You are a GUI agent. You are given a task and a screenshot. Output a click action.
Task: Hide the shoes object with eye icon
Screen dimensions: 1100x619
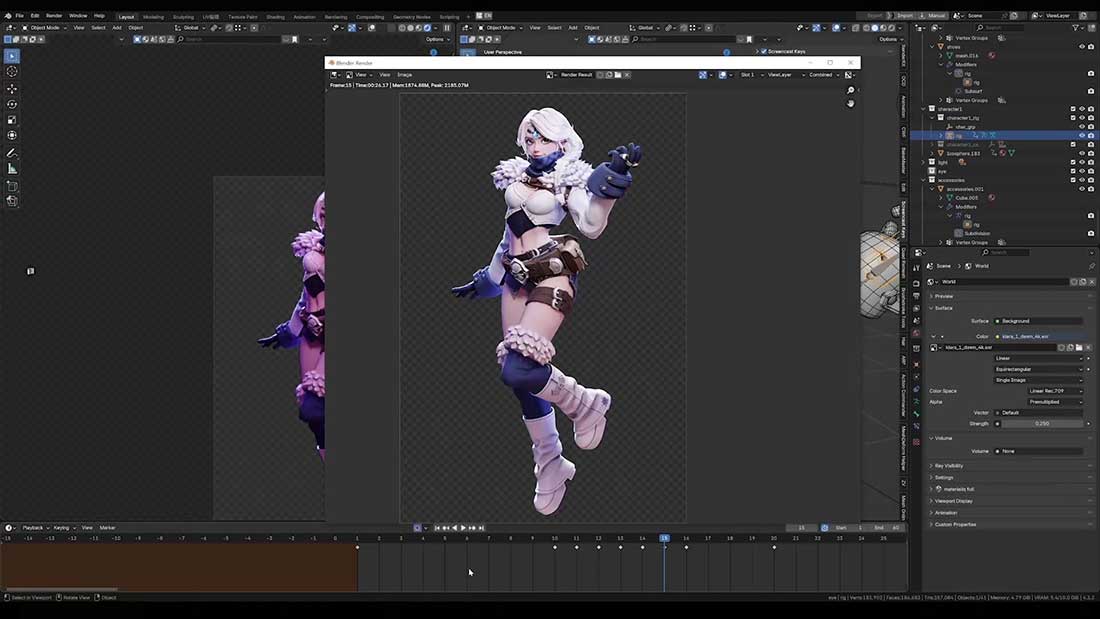coord(1082,46)
